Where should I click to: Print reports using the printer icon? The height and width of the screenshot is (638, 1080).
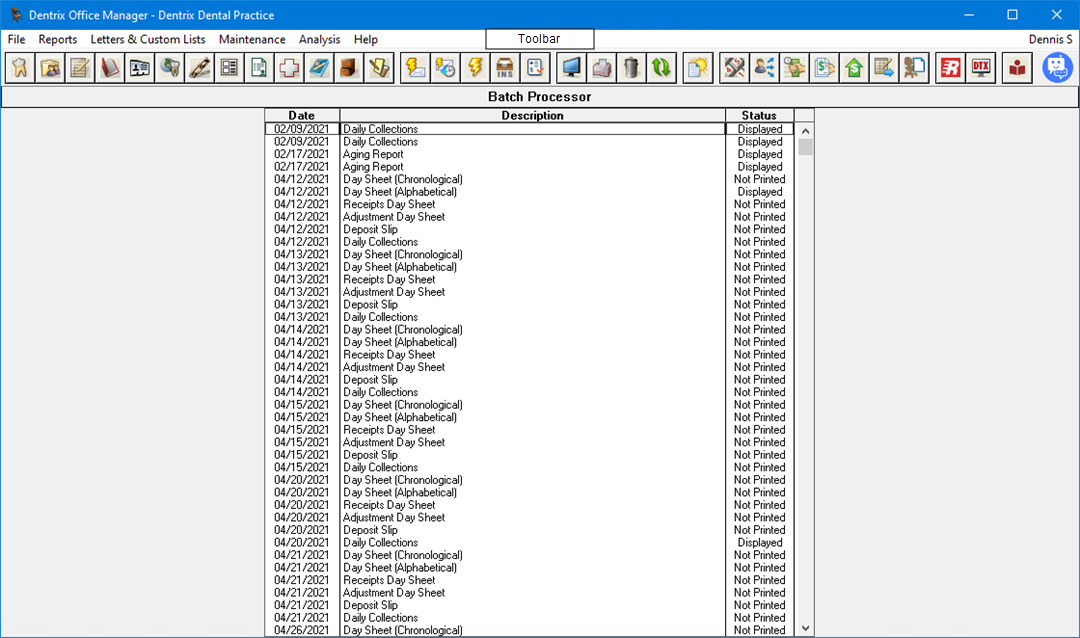[x=601, y=68]
